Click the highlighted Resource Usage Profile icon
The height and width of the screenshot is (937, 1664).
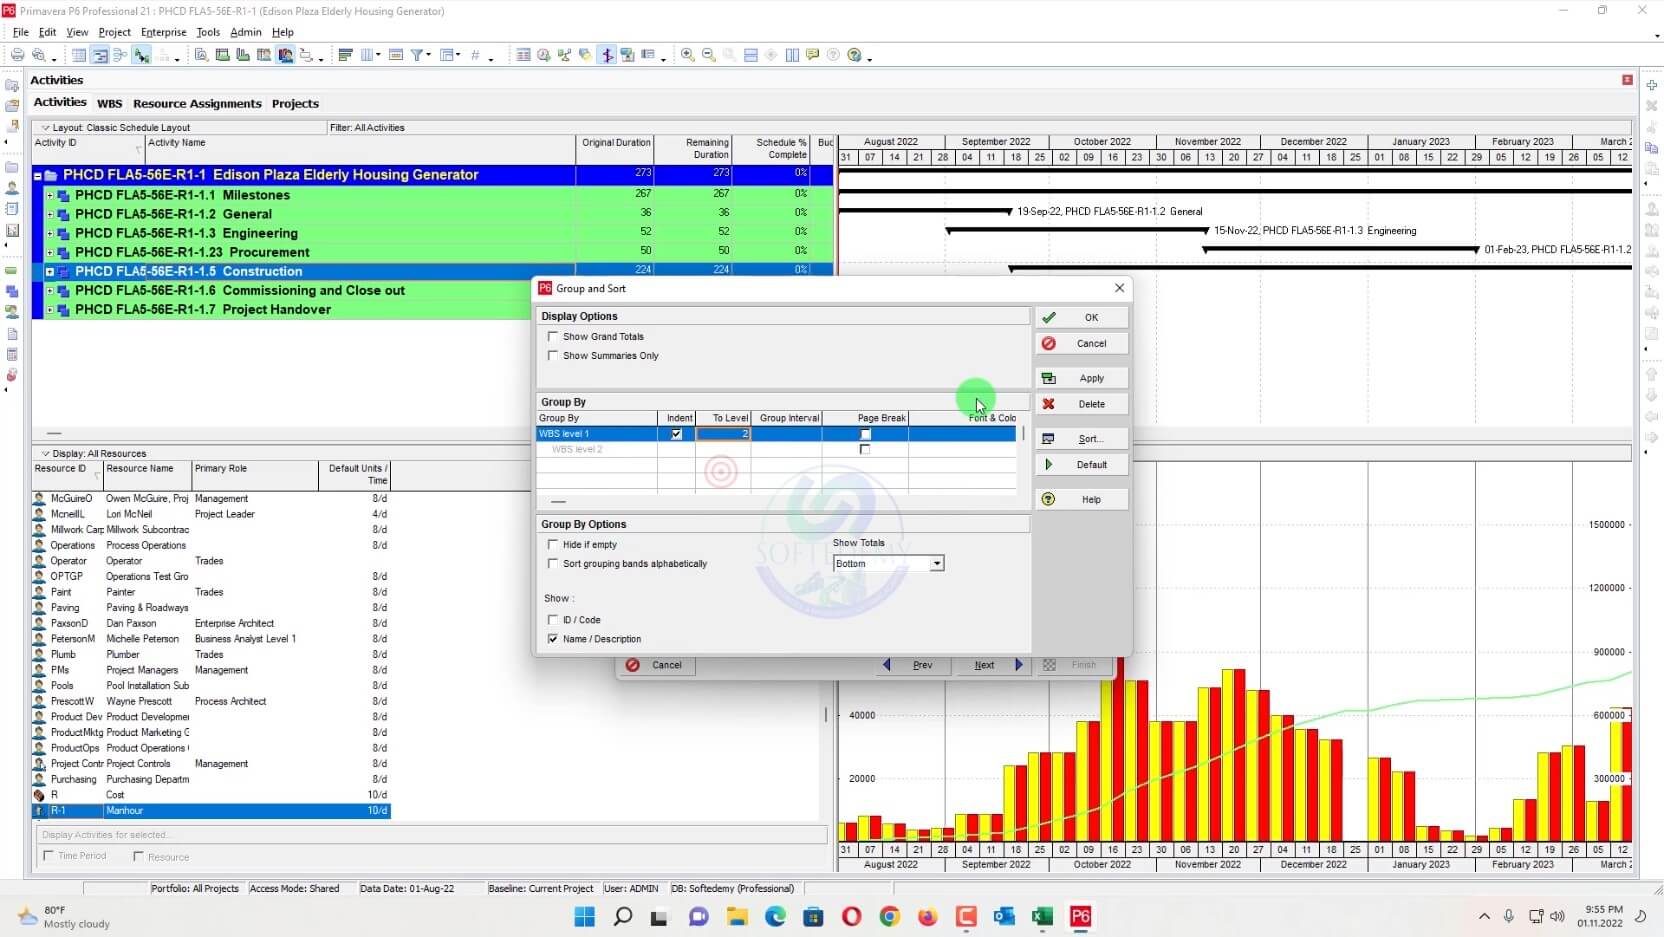coord(285,55)
